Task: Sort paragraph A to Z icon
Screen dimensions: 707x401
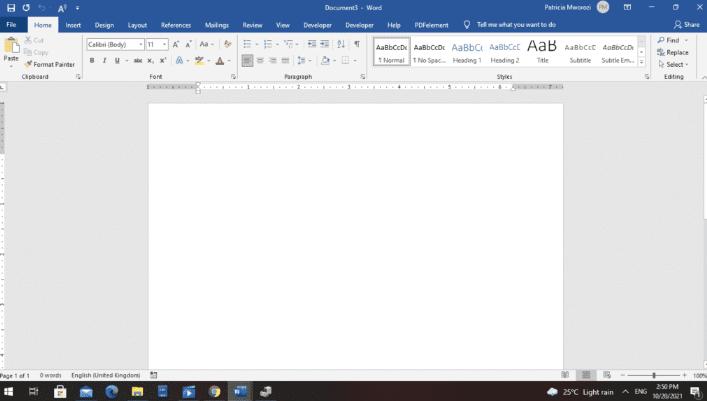Action: 341,44
